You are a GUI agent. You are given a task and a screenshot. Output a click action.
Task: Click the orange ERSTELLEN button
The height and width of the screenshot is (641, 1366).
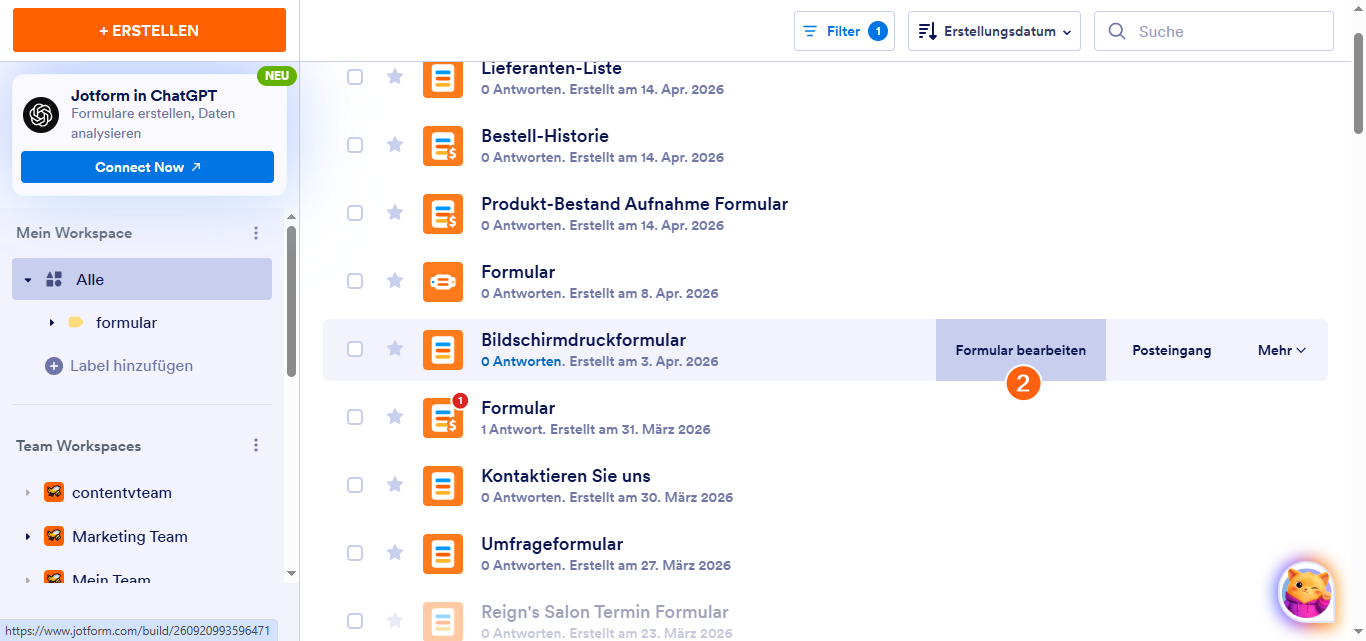(148, 30)
